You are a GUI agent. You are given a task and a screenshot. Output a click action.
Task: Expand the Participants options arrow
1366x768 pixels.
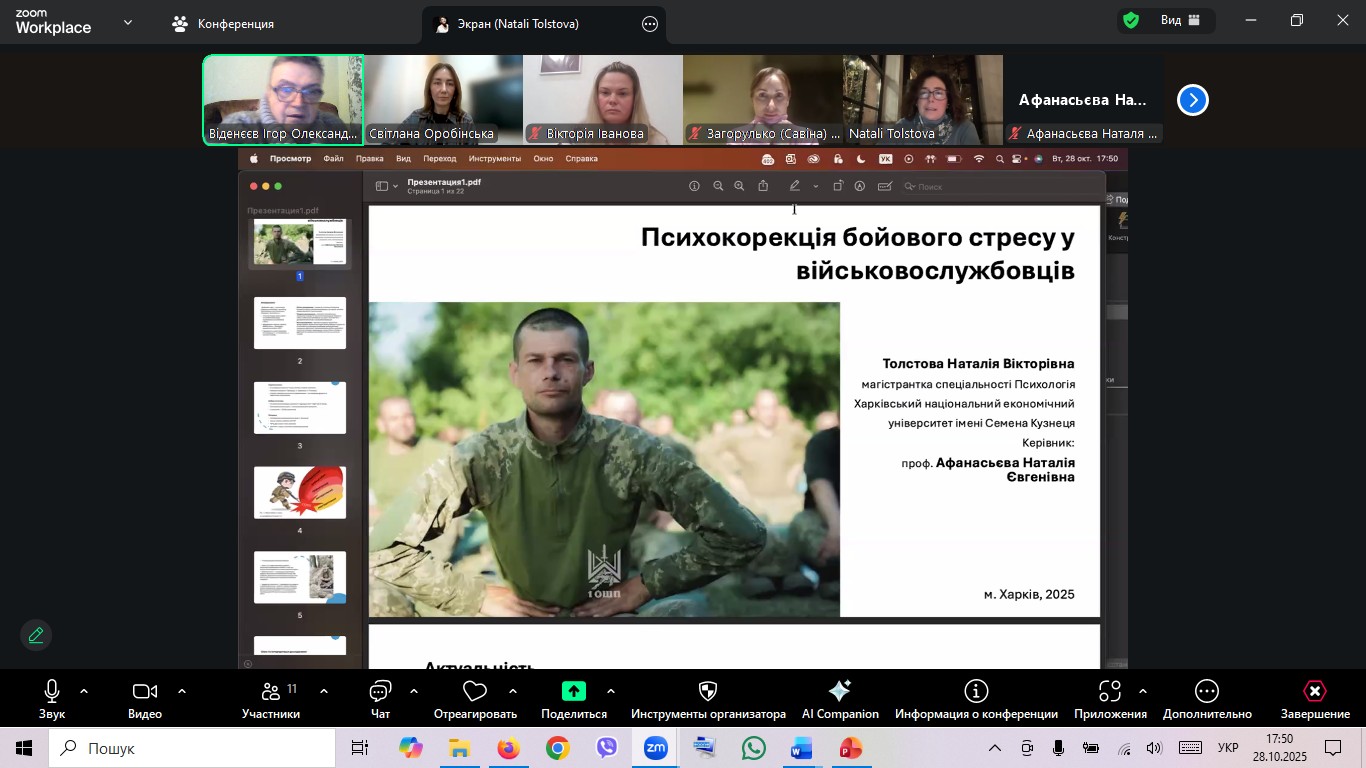[324, 691]
